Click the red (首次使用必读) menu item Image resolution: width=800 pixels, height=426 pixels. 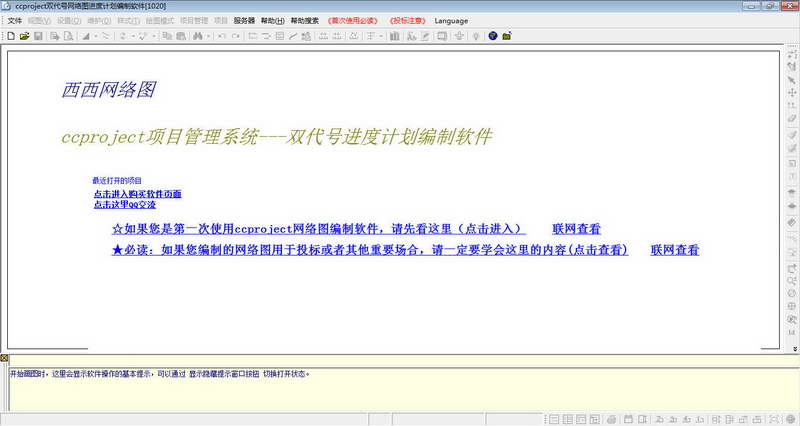pyautogui.click(x=353, y=21)
